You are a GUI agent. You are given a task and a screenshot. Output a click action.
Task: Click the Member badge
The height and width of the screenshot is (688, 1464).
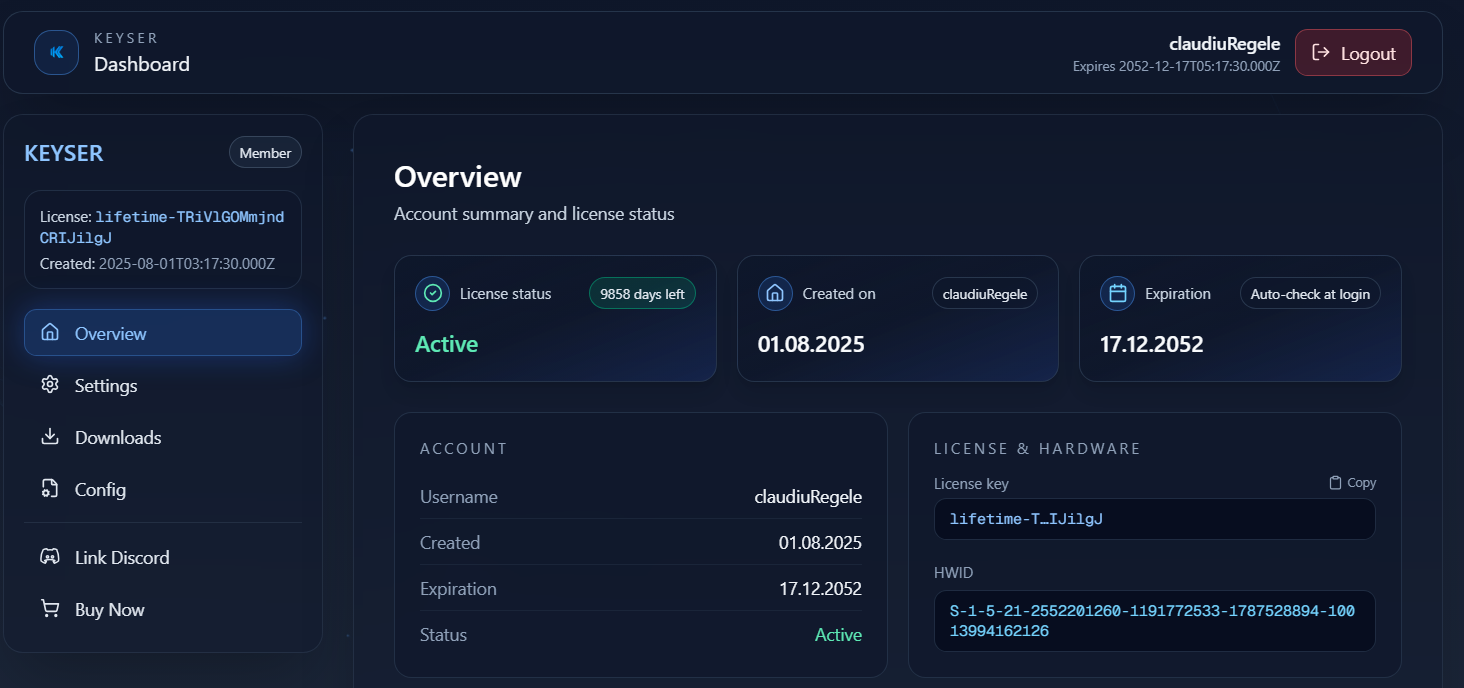pyautogui.click(x=265, y=153)
